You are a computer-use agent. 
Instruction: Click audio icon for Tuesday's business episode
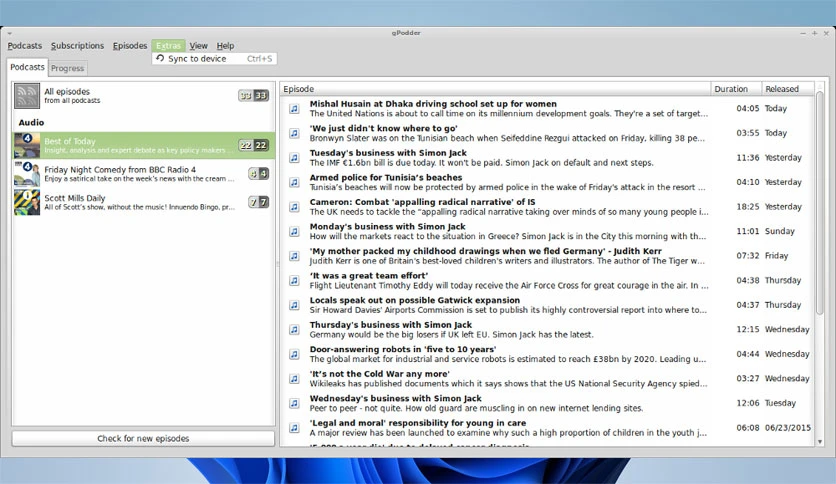[294, 158]
